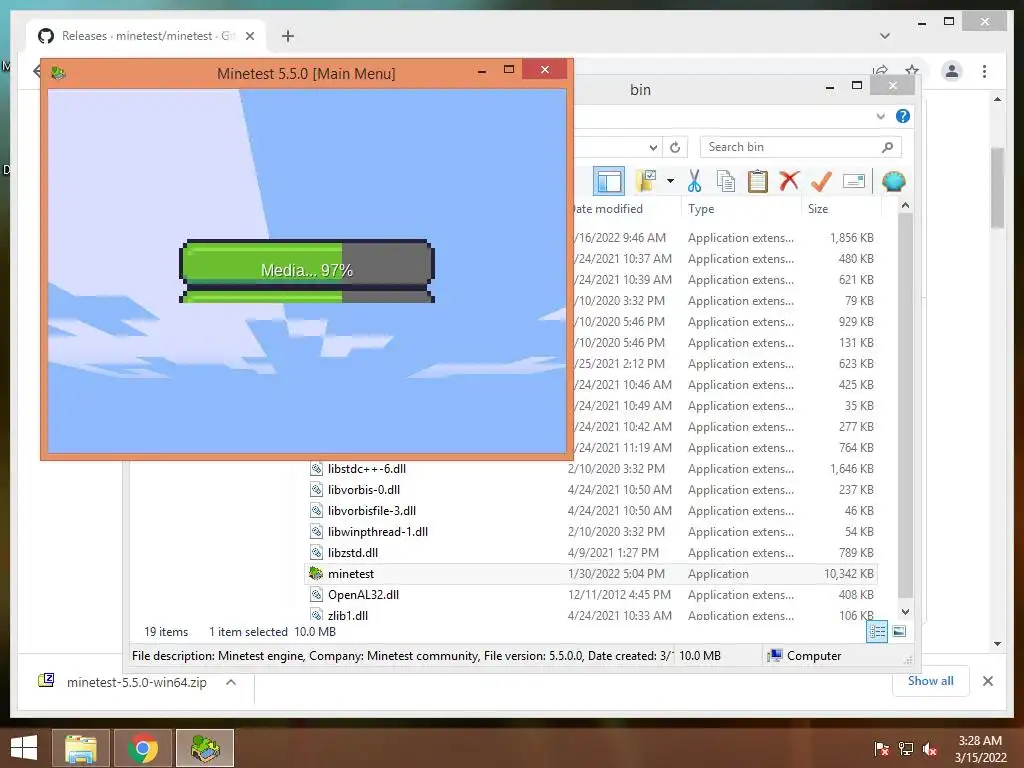This screenshot has width=1024, height=768.
Task: Open the Chrome three-dot menu
Action: click(984, 71)
